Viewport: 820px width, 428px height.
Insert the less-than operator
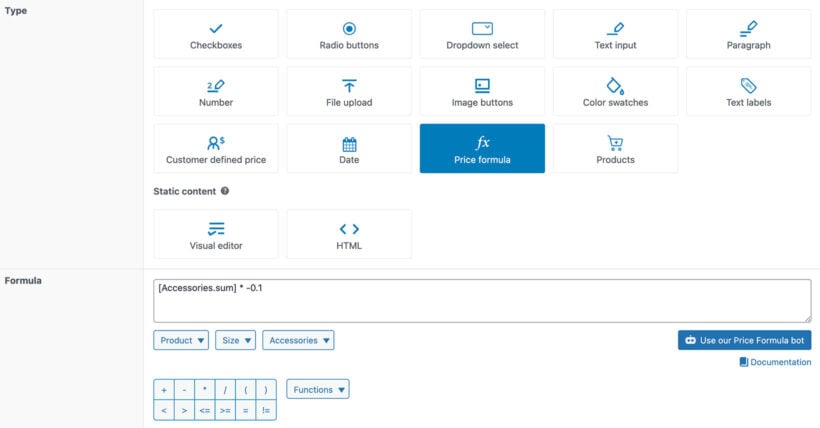pyautogui.click(x=164, y=410)
